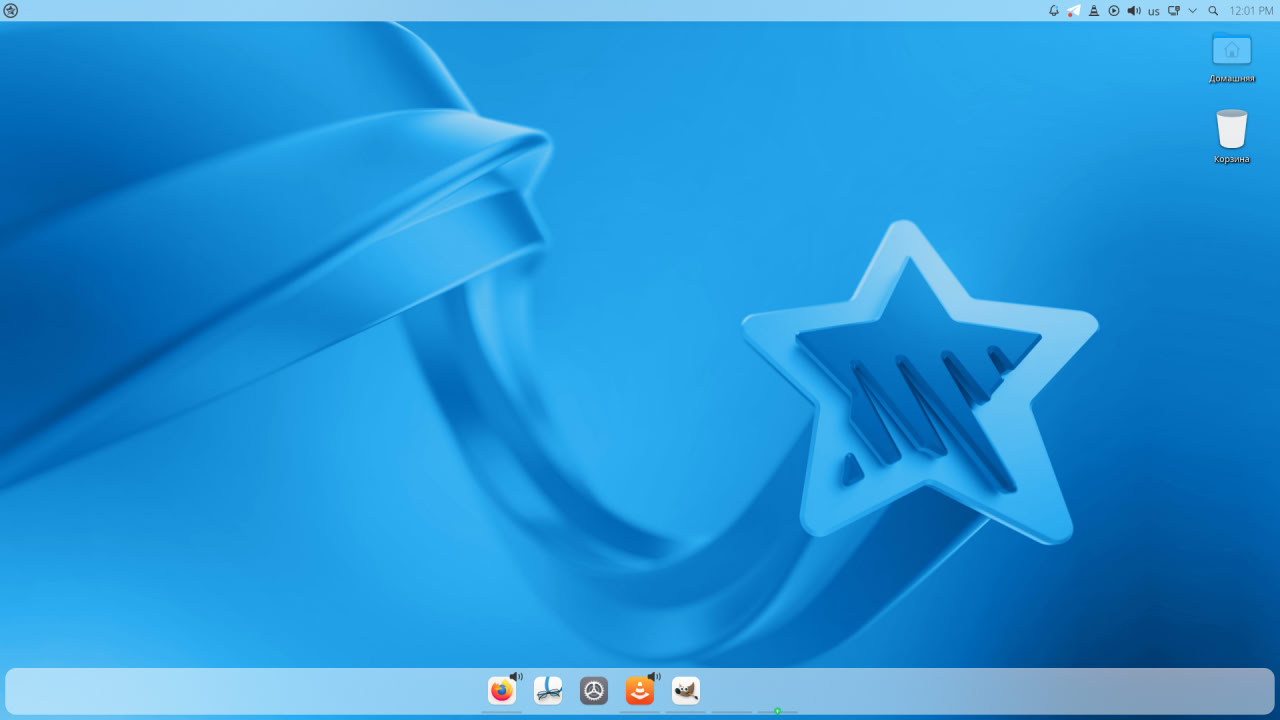This screenshot has height=720, width=1280.
Task: Click the Telegram tray icon
Action: (1074, 11)
